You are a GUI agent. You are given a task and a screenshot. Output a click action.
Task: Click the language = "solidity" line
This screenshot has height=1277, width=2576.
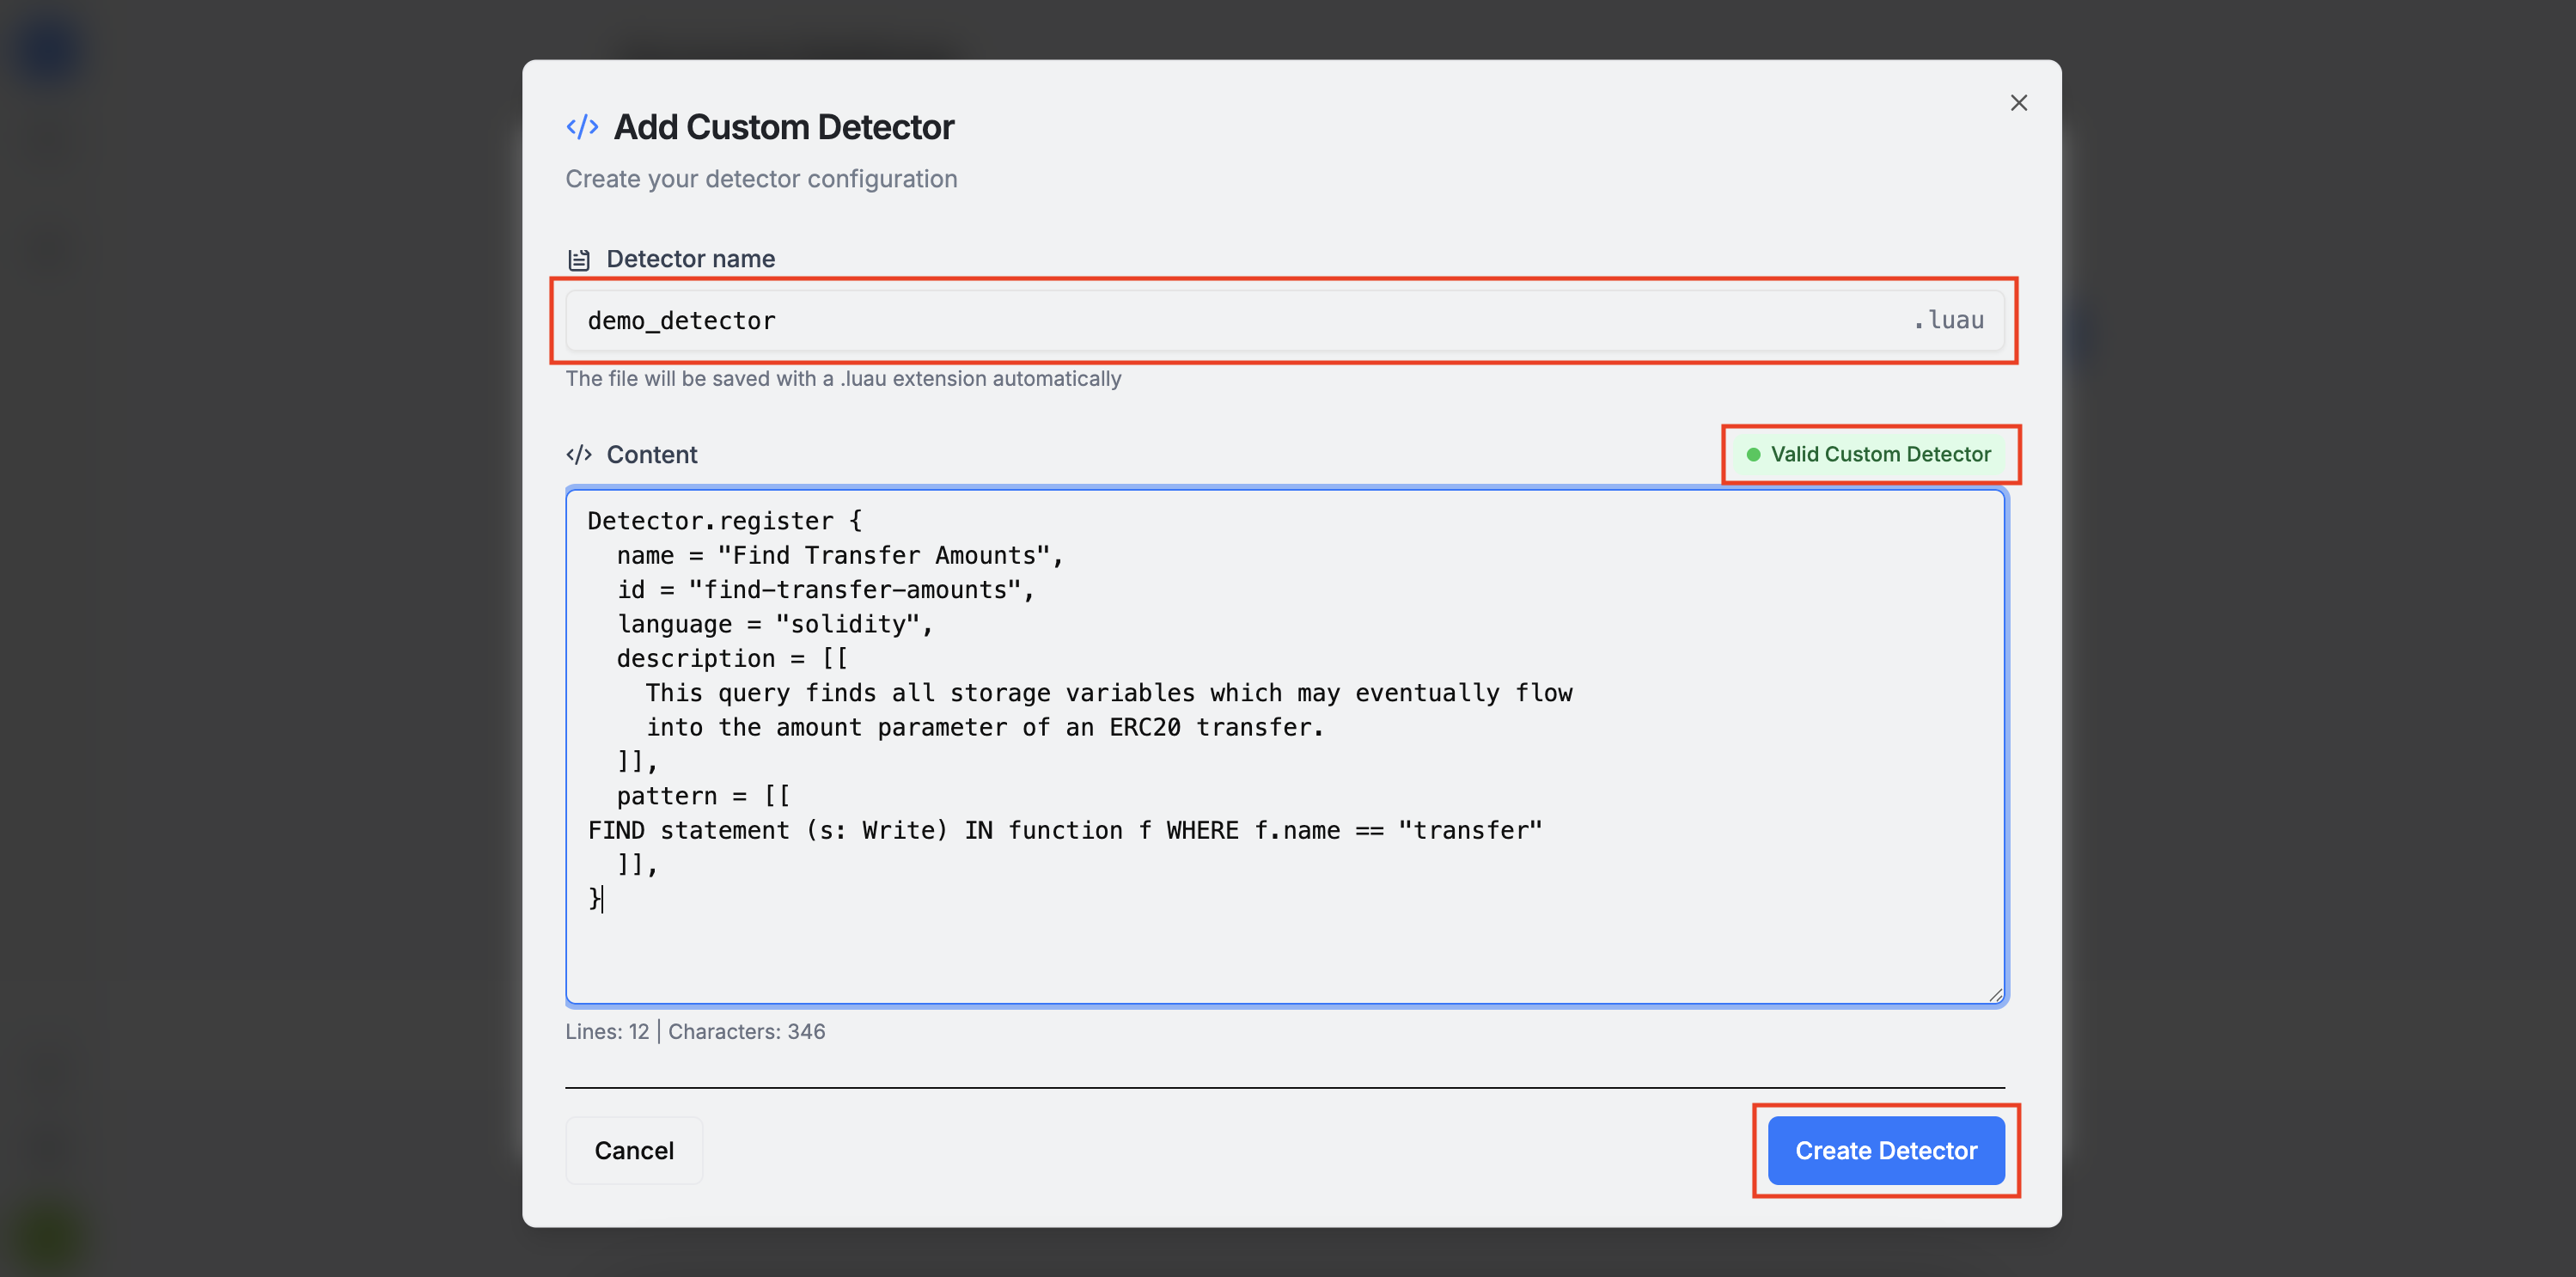(x=774, y=624)
